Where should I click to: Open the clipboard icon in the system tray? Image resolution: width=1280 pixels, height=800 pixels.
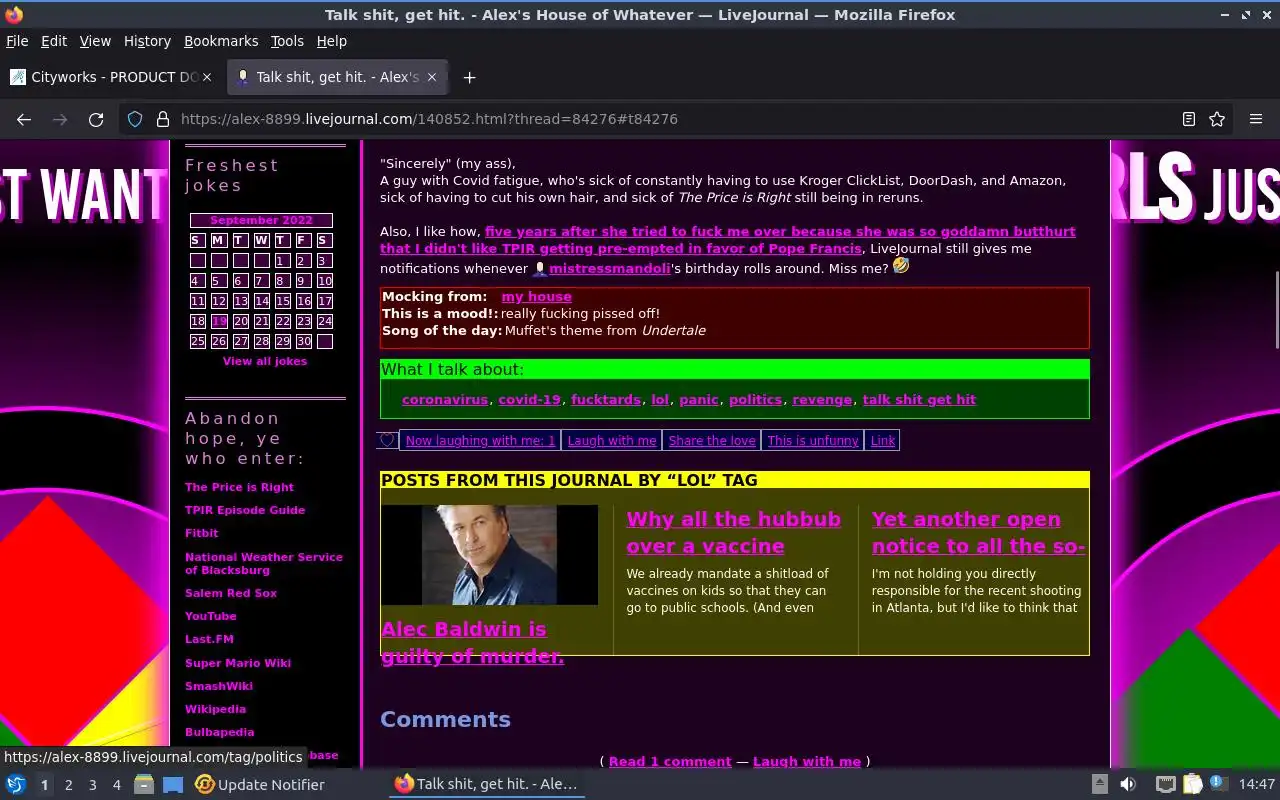click(x=1192, y=784)
